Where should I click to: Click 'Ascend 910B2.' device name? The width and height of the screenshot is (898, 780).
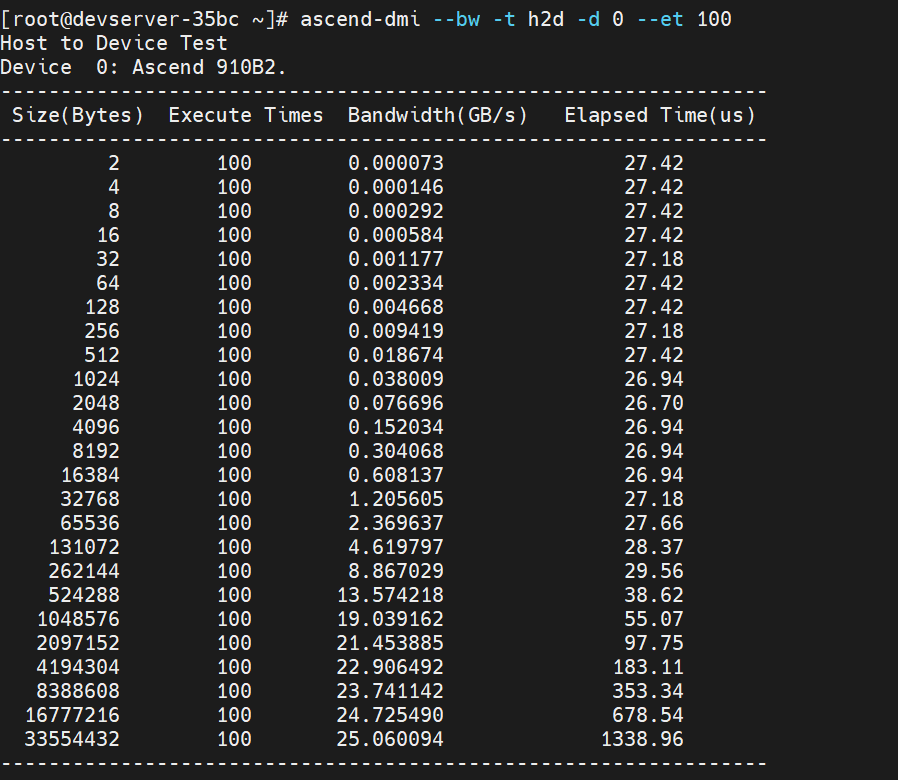209,68
